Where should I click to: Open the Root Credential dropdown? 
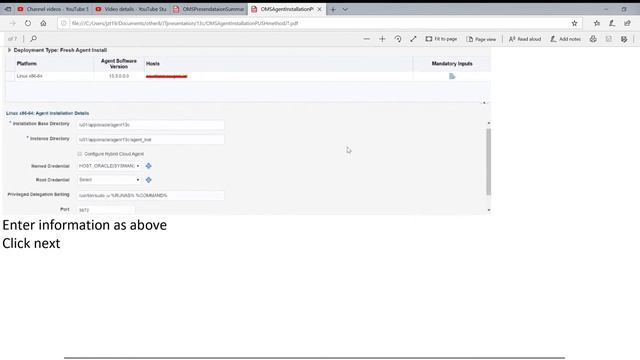[109, 180]
